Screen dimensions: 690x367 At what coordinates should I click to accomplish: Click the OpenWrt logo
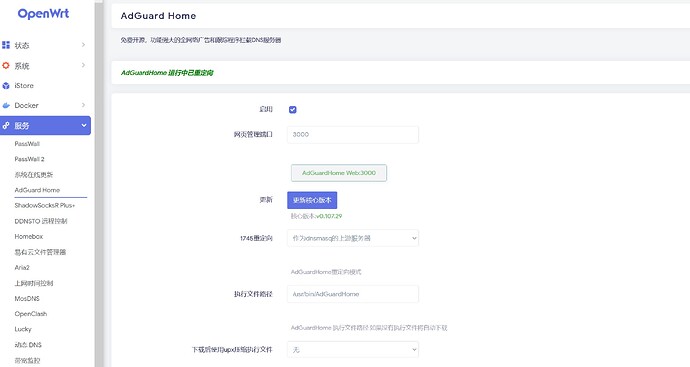click(43, 14)
